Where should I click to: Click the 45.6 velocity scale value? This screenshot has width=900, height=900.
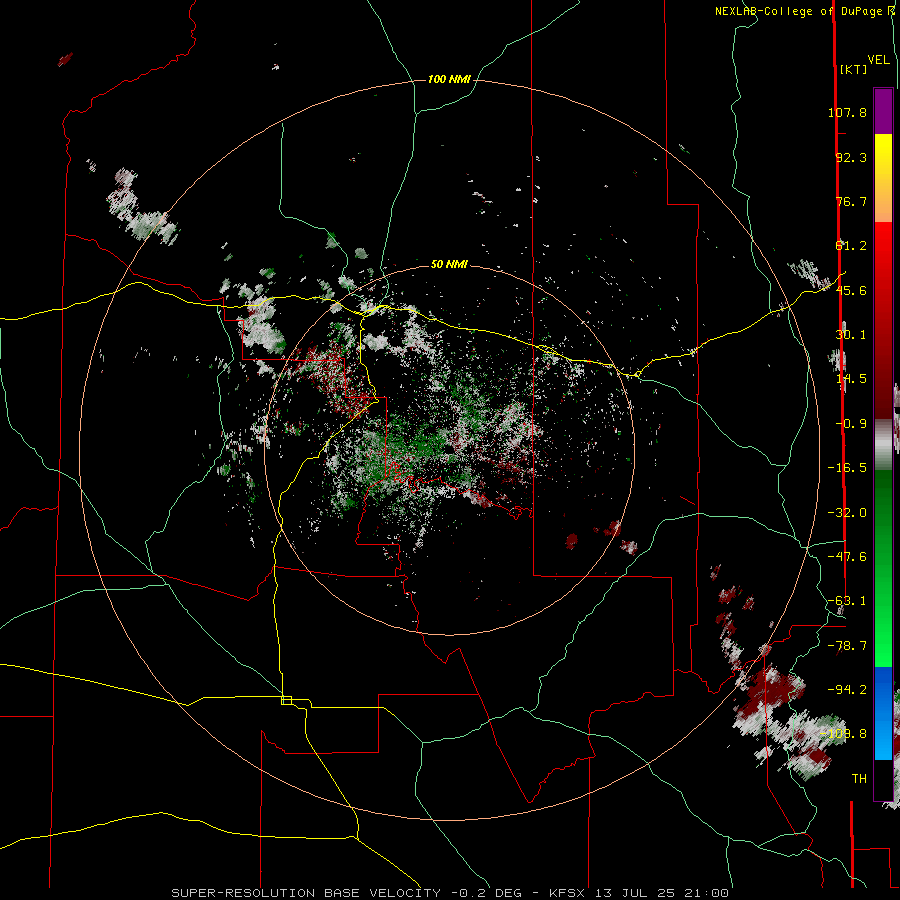point(851,290)
